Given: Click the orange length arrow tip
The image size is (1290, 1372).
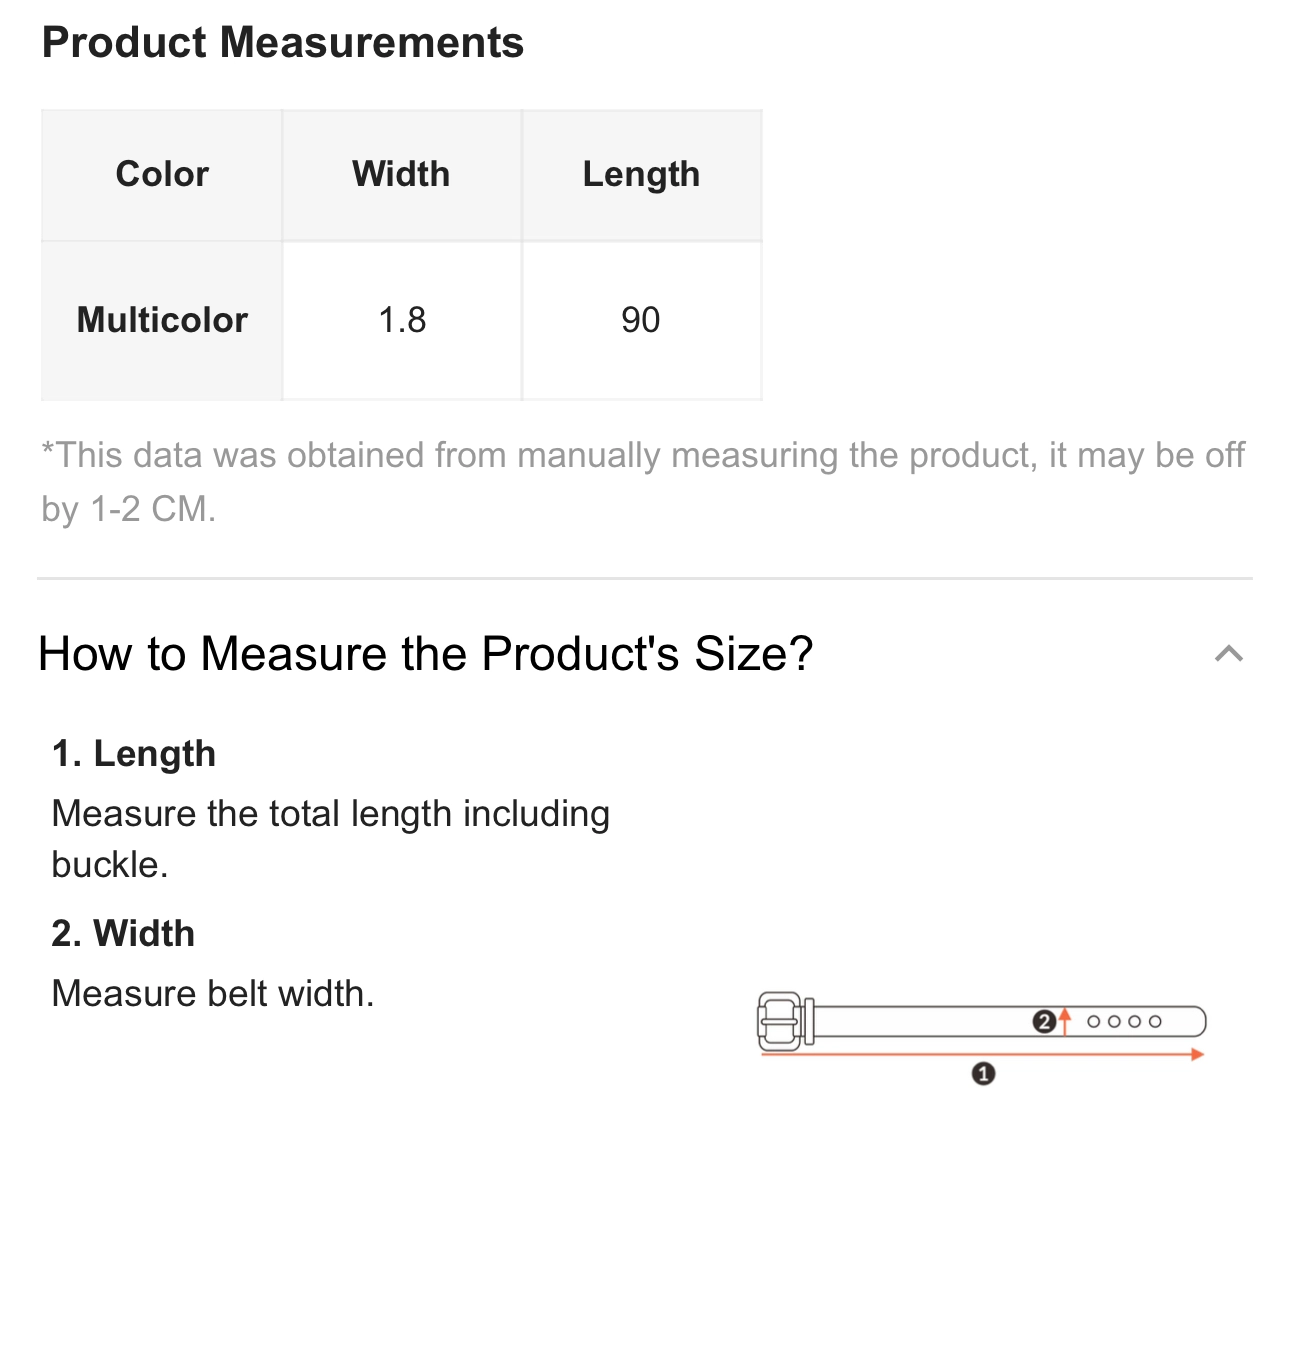Looking at the screenshot, I should coord(1198,1054).
